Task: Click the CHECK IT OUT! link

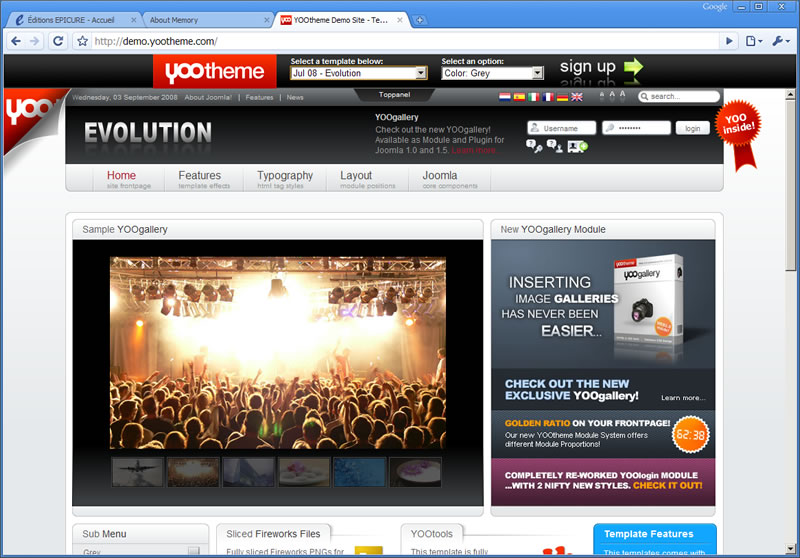Action: 667,486
